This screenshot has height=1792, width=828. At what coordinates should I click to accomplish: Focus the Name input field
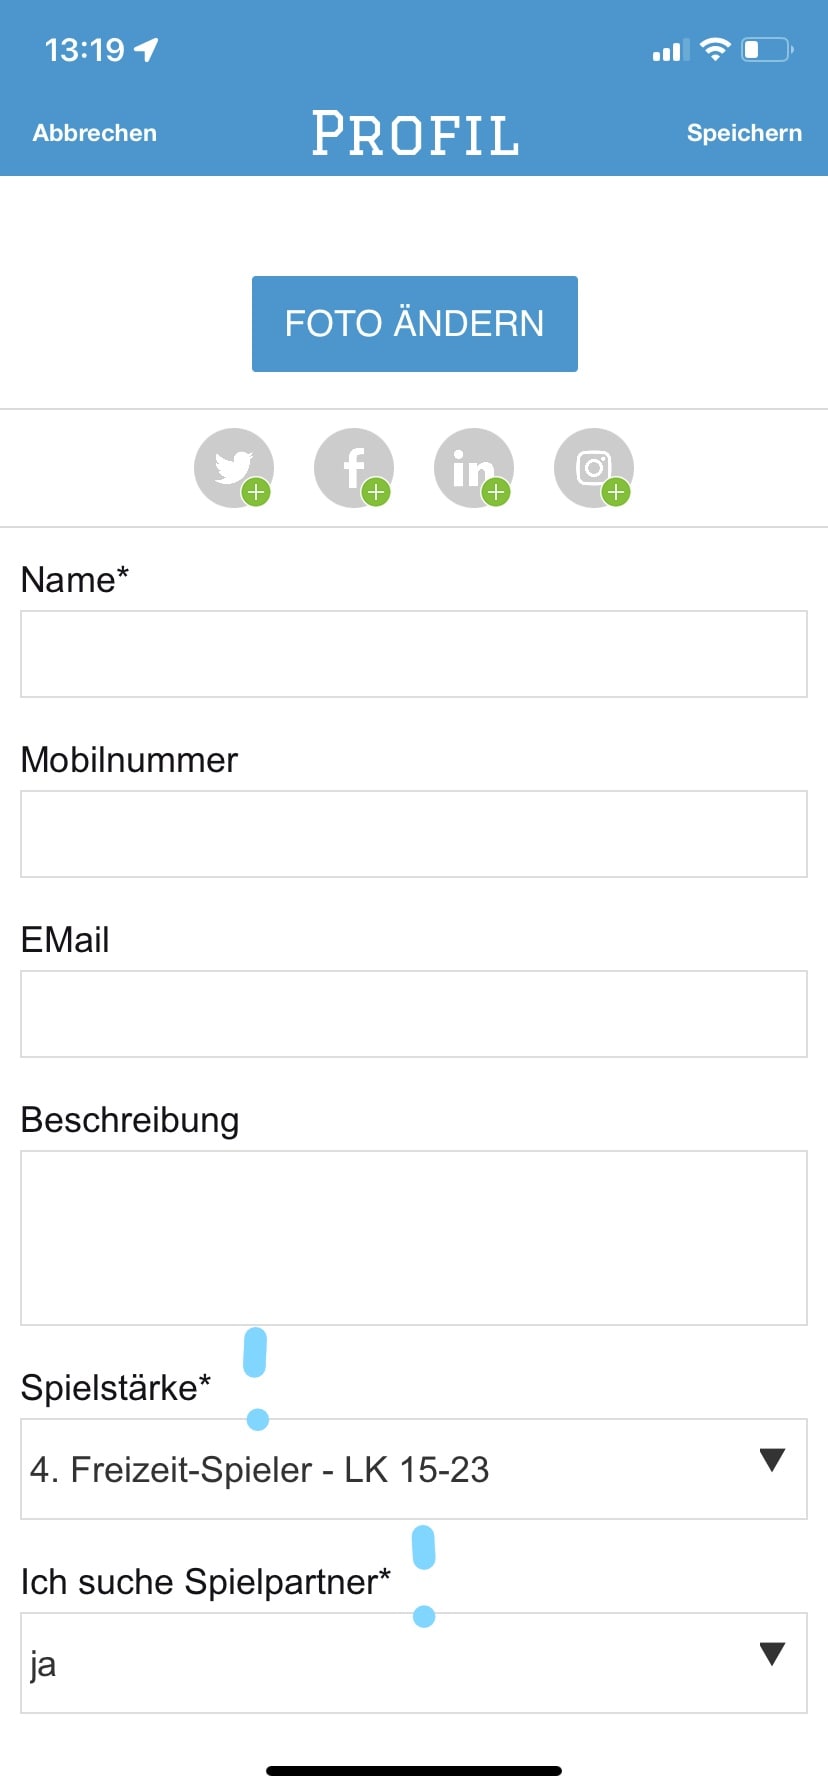[x=414, y=654]
